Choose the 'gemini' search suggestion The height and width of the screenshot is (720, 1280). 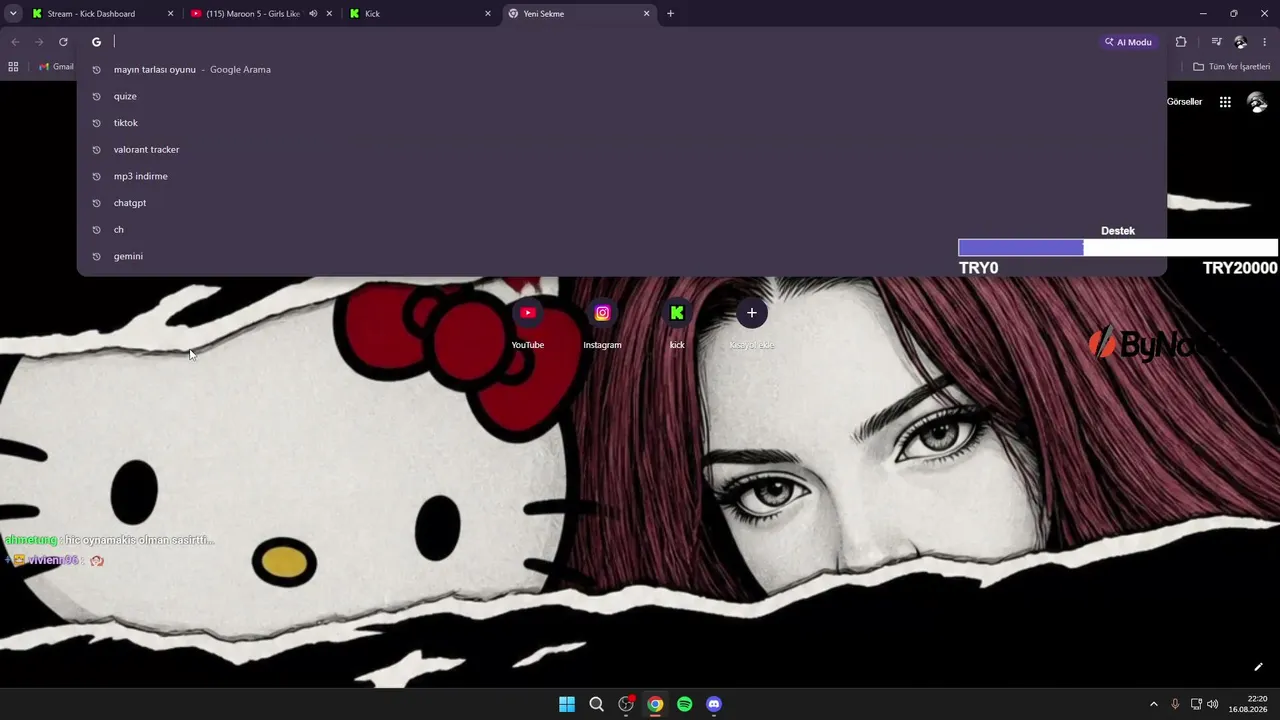click(621, 256)
